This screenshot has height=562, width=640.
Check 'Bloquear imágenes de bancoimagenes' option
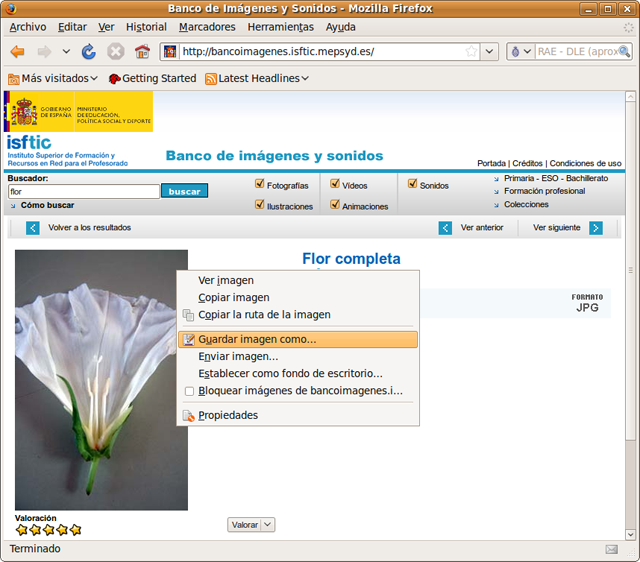189,391
